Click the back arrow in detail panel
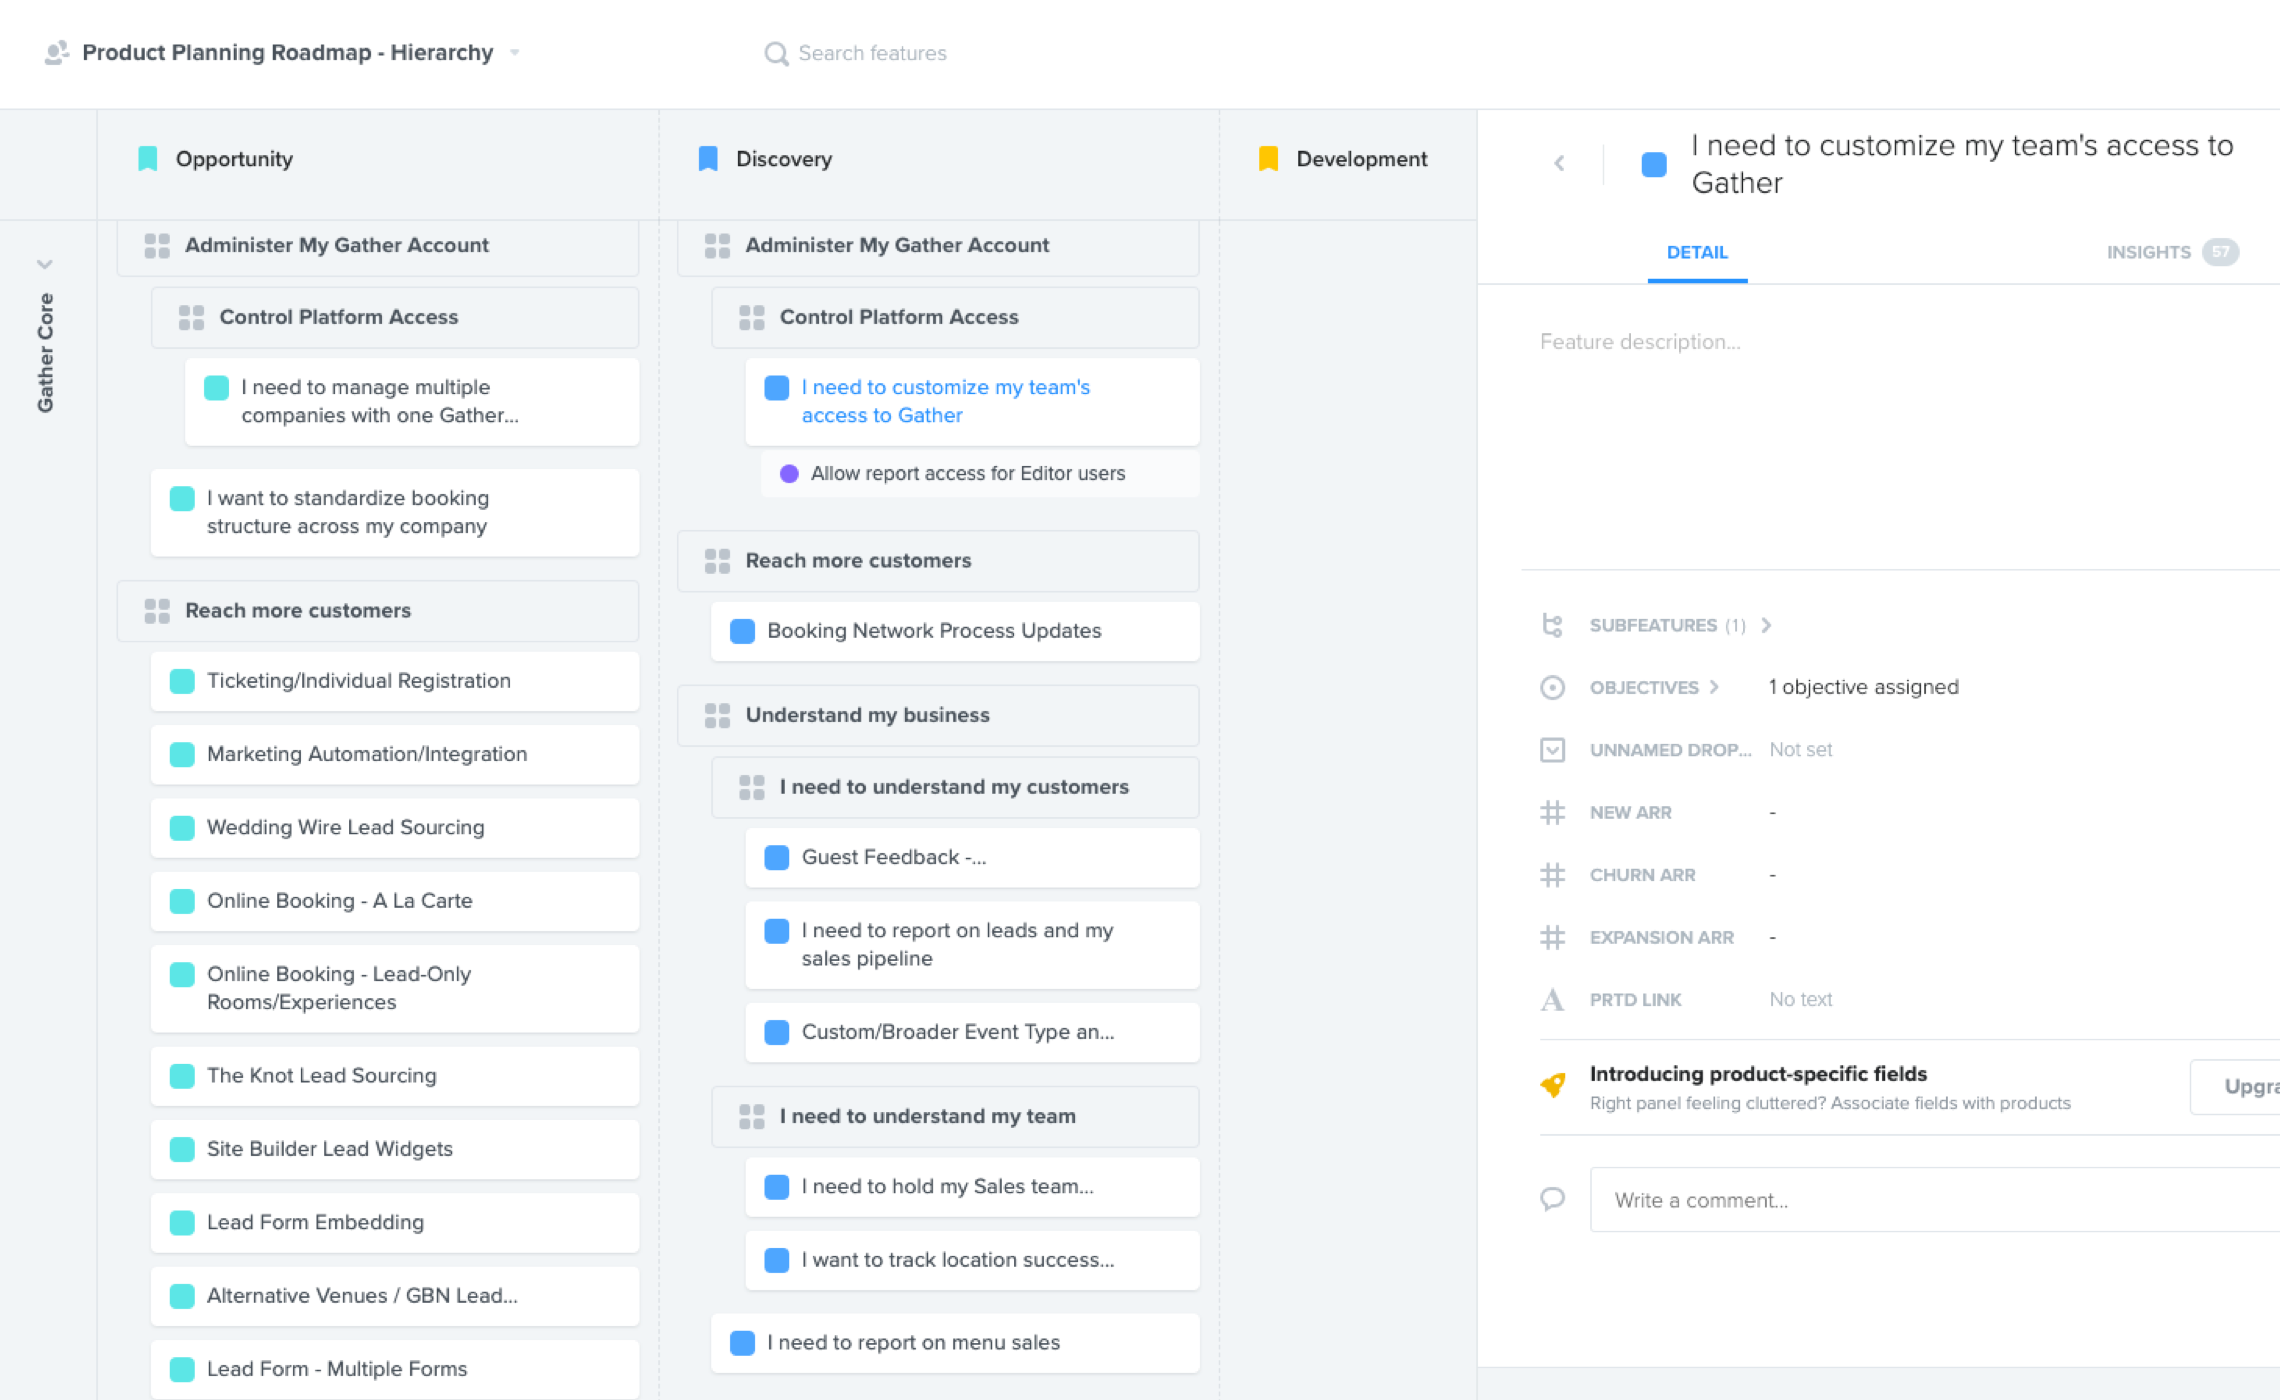Image resolution: width=2280 pixels, height=1400 pixels. point(1559,163)
